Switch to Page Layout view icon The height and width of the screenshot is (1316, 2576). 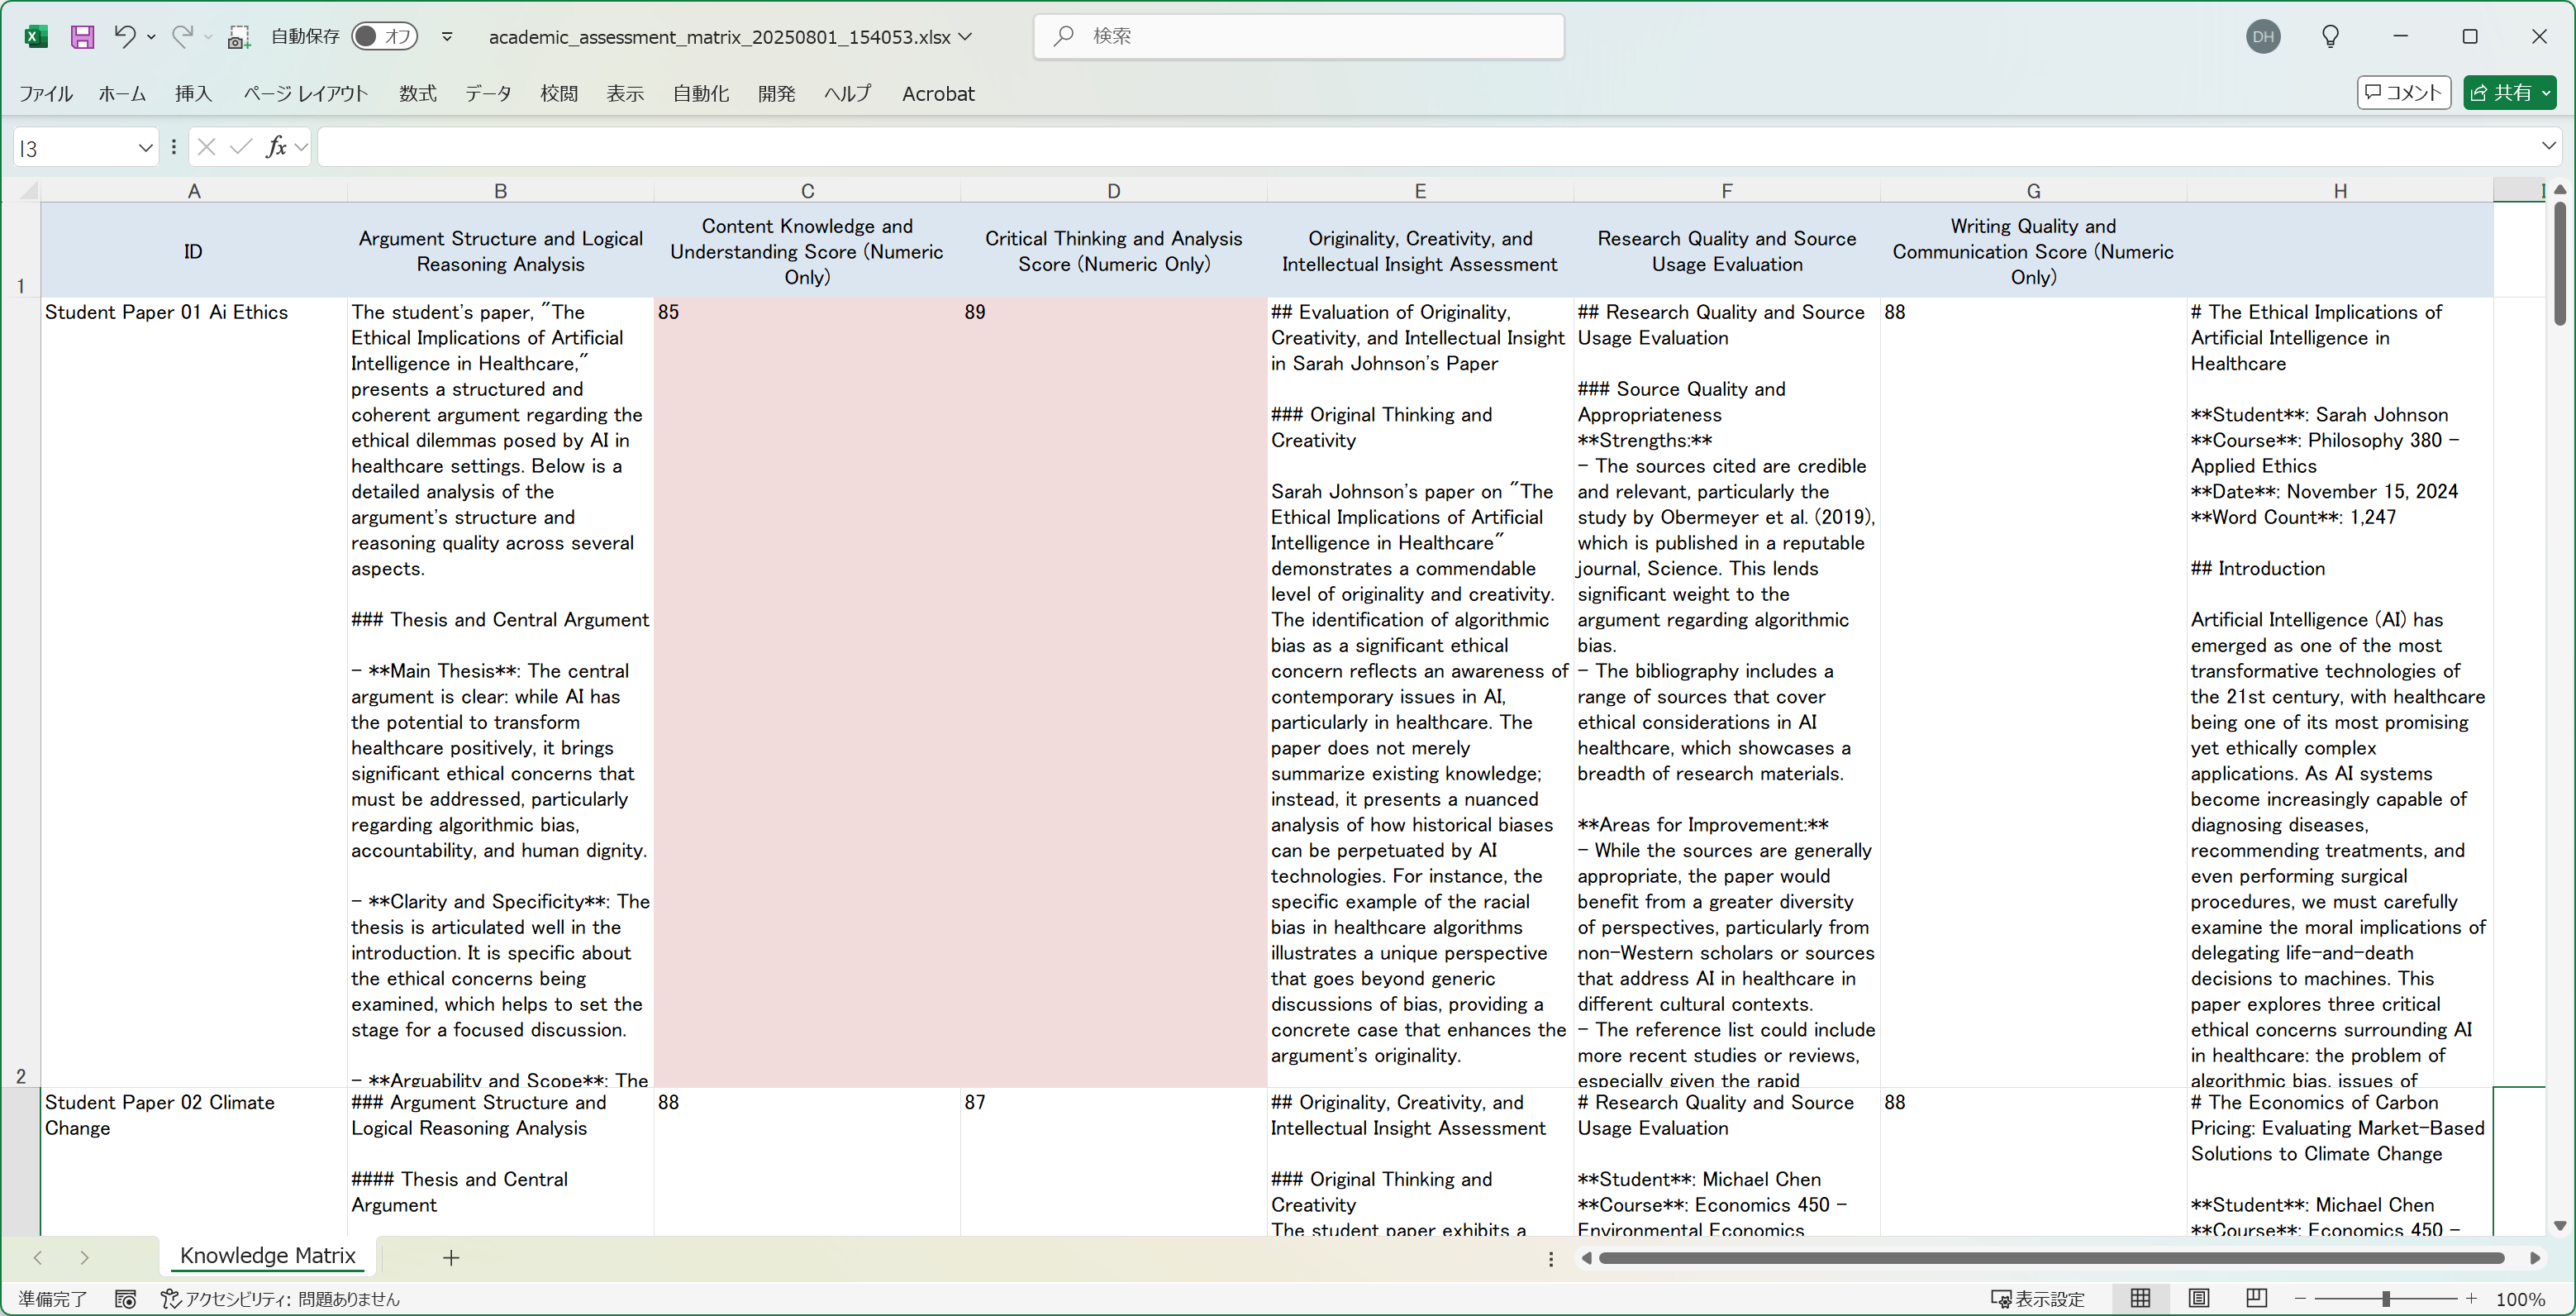[x=2198, y=1298]
